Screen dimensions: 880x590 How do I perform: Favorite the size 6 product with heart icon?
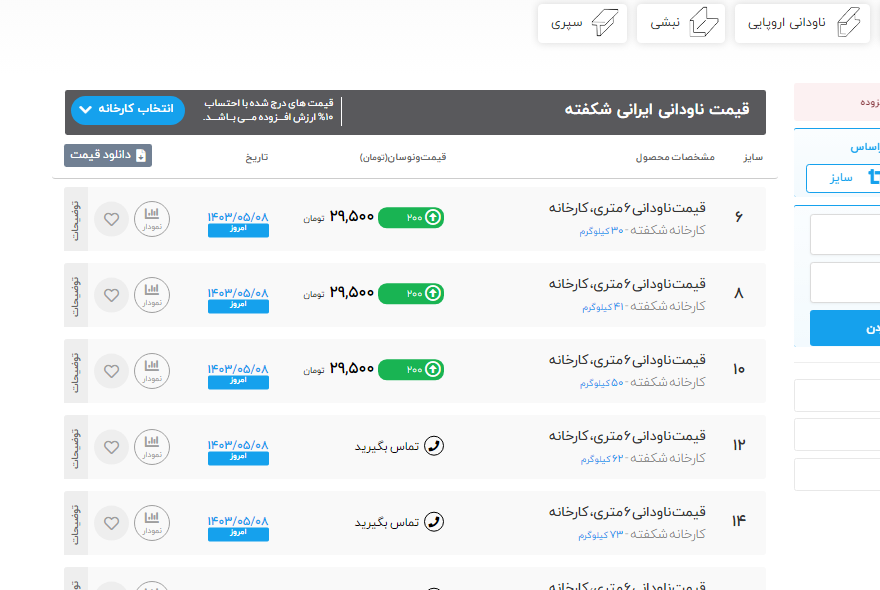[111, 219]
